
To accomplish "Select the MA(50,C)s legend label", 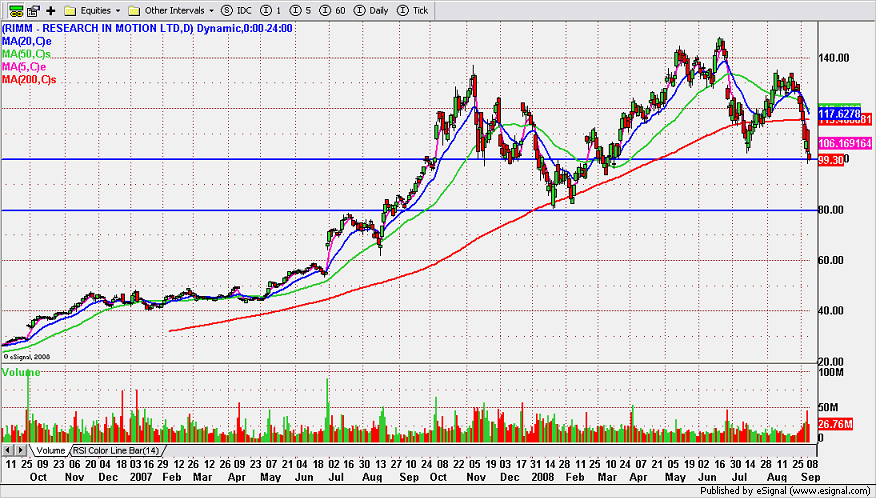I will [25, 54].
